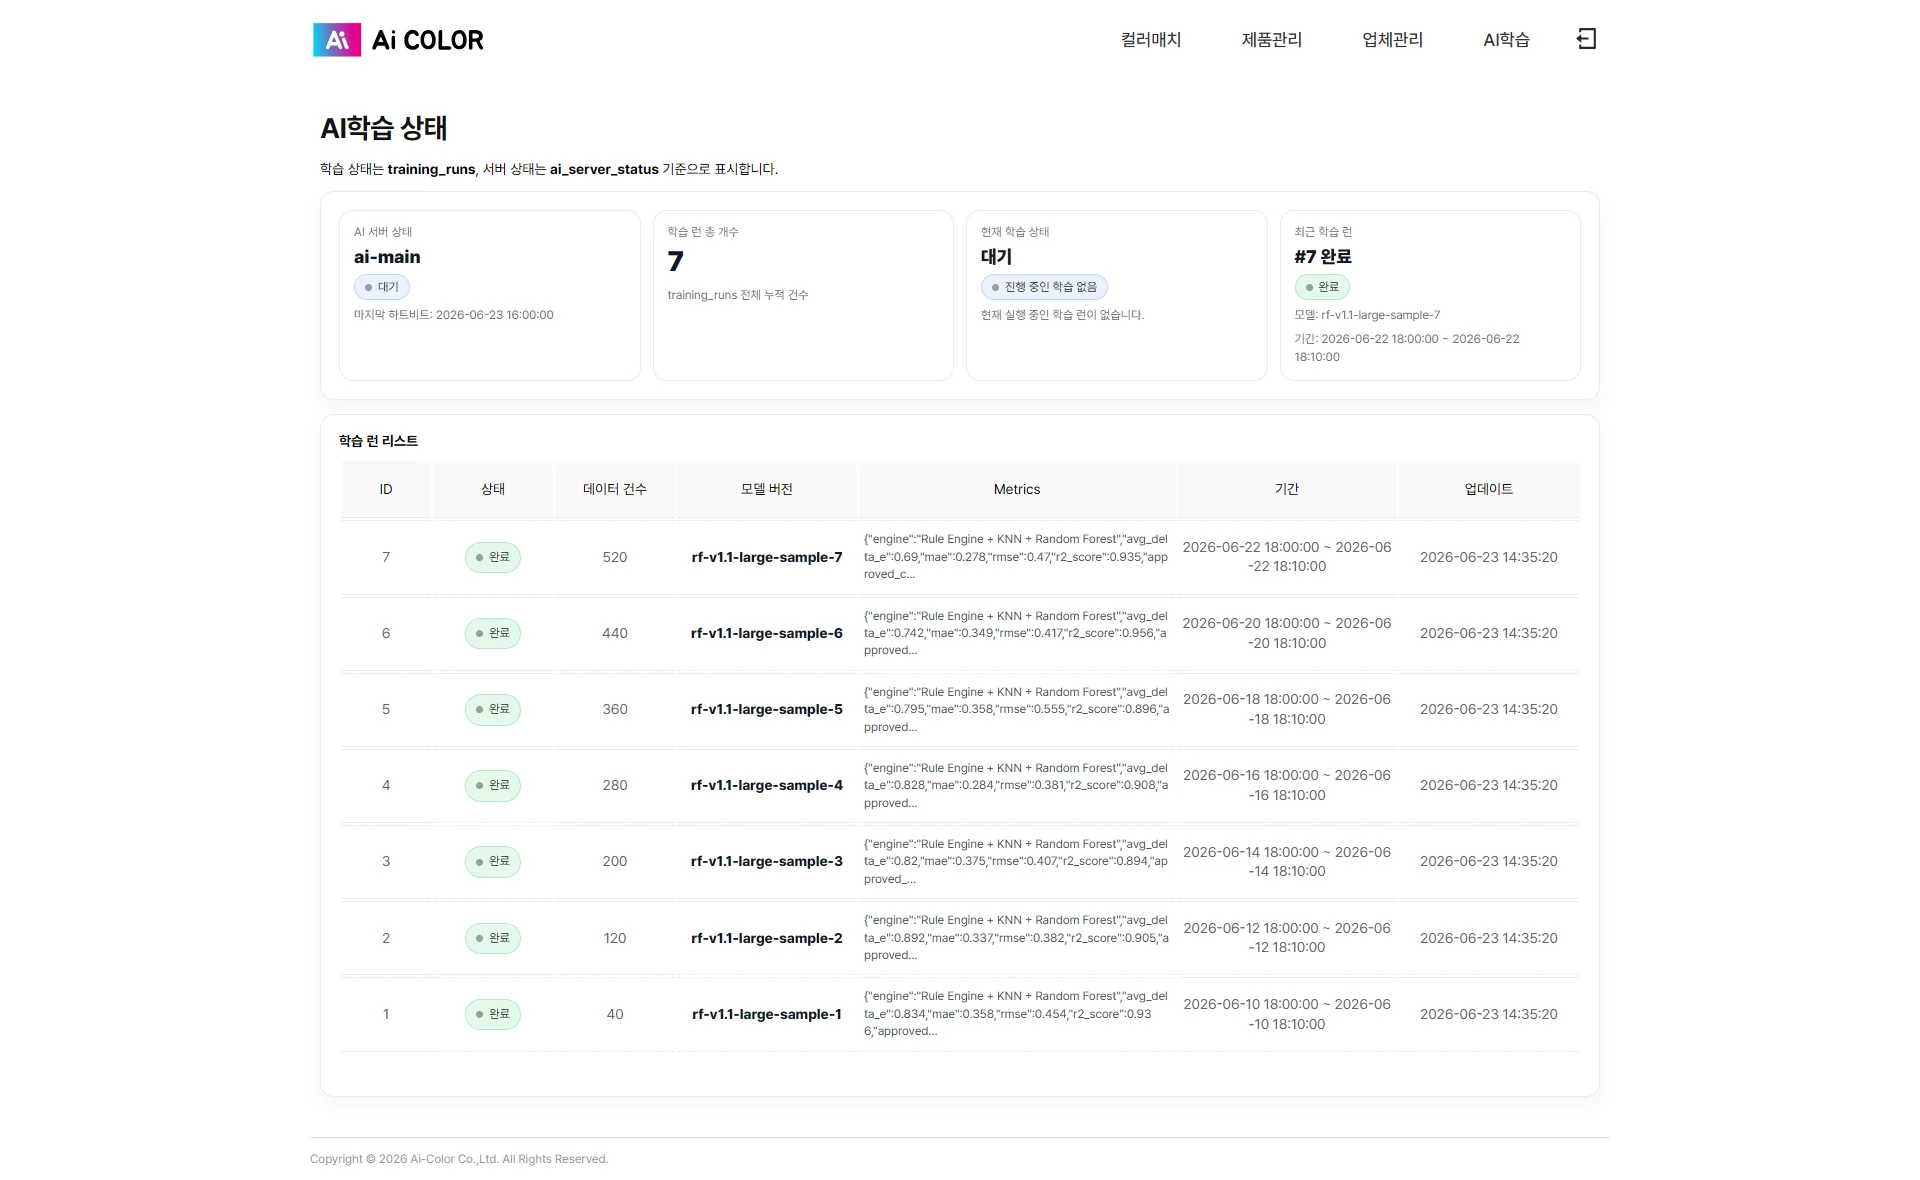Click the 대기 badge under ai-main
1920x1180 pixels.
point(381,287)
